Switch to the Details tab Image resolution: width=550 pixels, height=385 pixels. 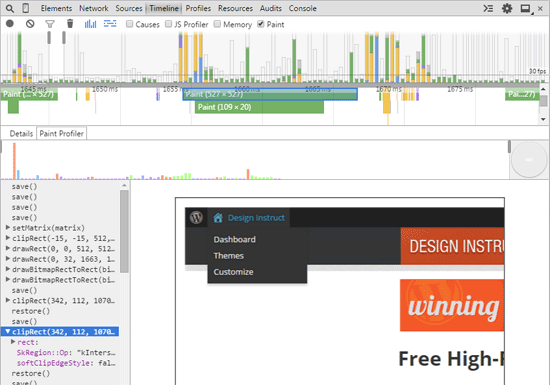click(x=21, y=134)
